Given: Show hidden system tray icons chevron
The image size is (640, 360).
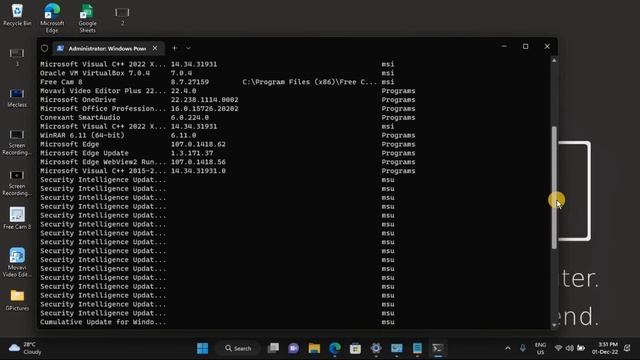Looking at the screenshot, I should tap(508, 348).
